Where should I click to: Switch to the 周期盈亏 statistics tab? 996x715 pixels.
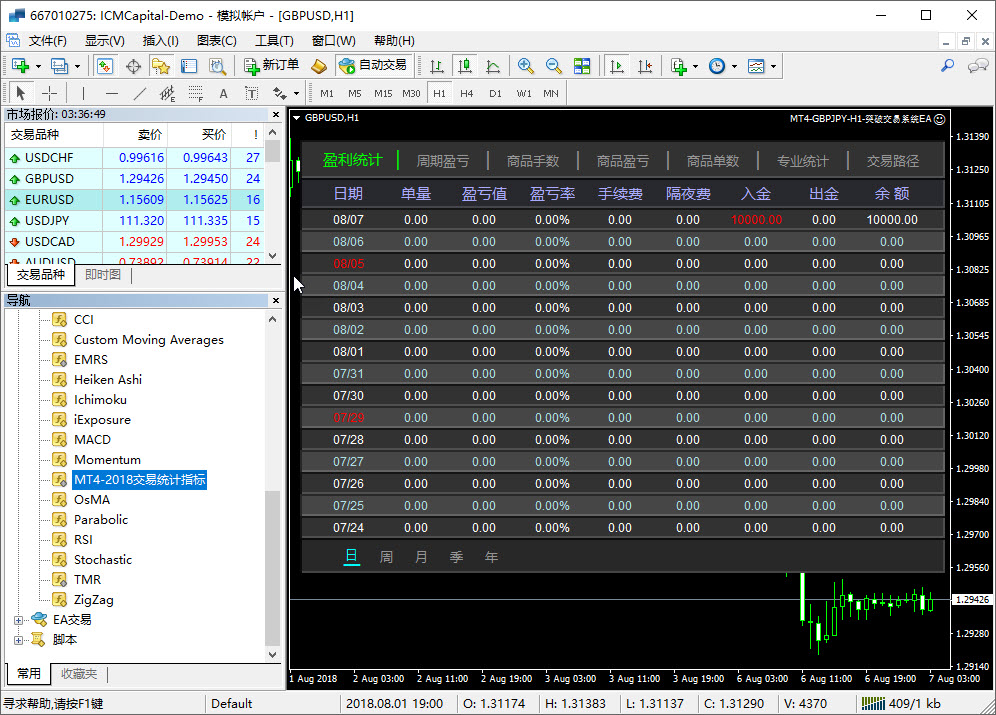pos(443,161)
